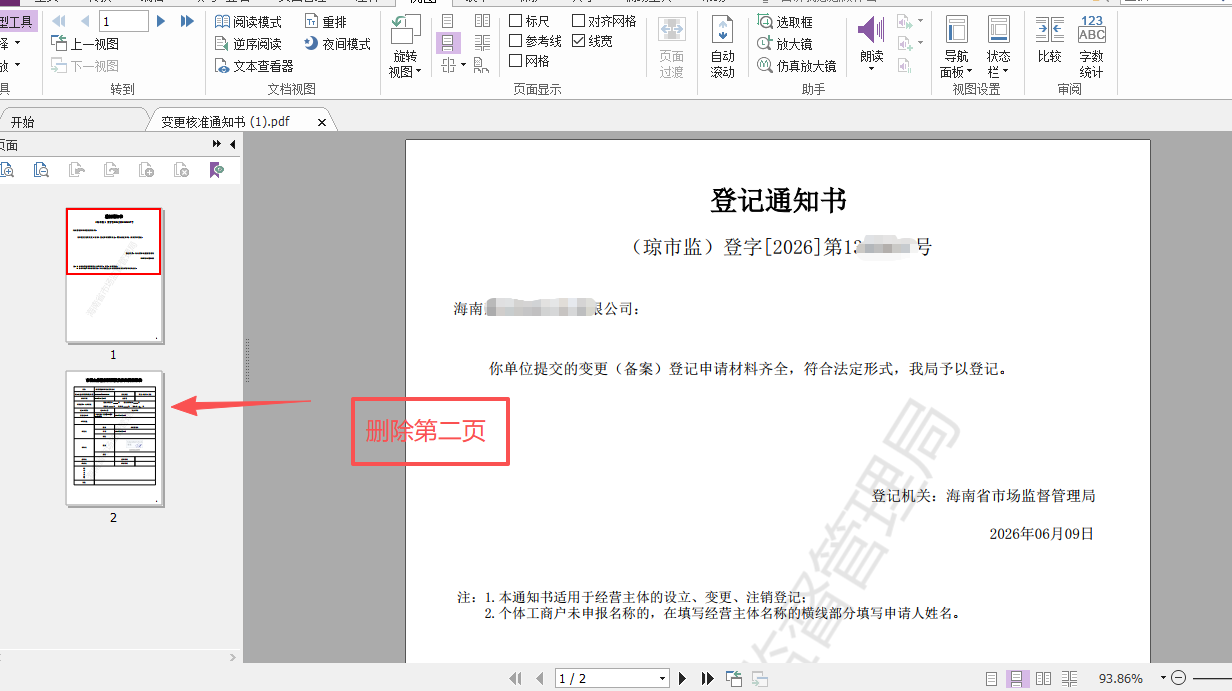Click the ribbon page number input field
1232x691 pixels.
tap(123, 21)
